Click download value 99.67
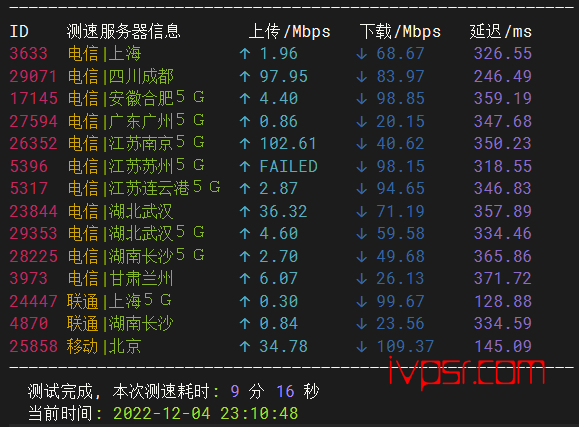Image resolution: width=579 pixels, height=427 pixels. (x=401, y=302)
